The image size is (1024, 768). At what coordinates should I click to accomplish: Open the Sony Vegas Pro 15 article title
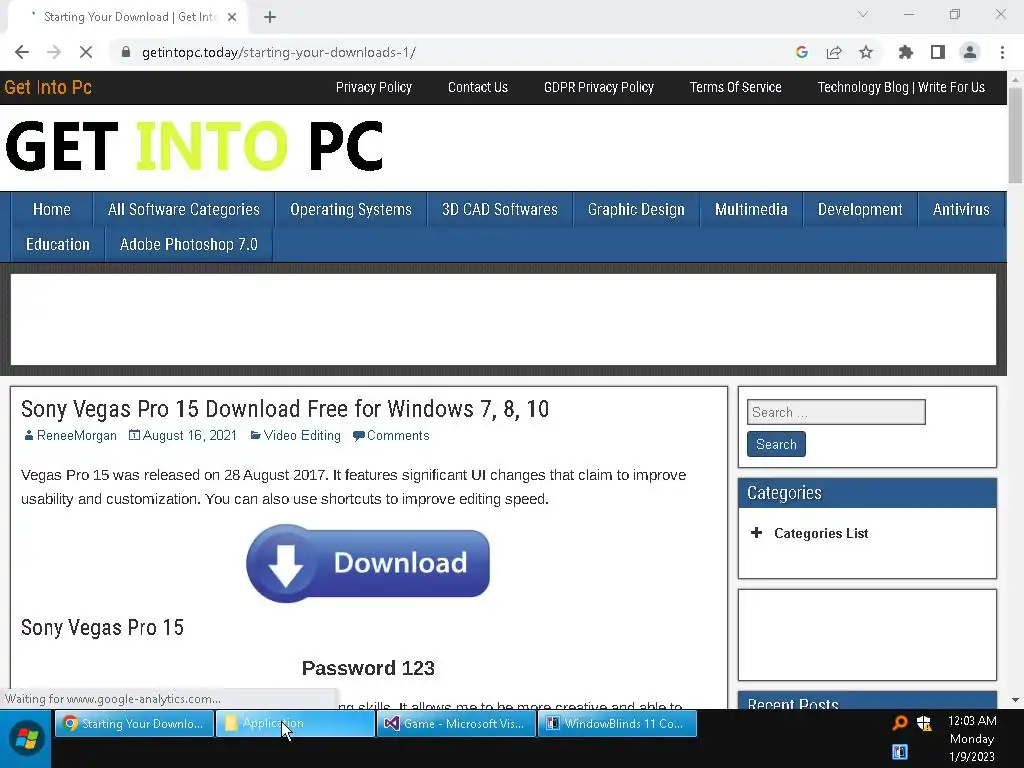(285, 409)
